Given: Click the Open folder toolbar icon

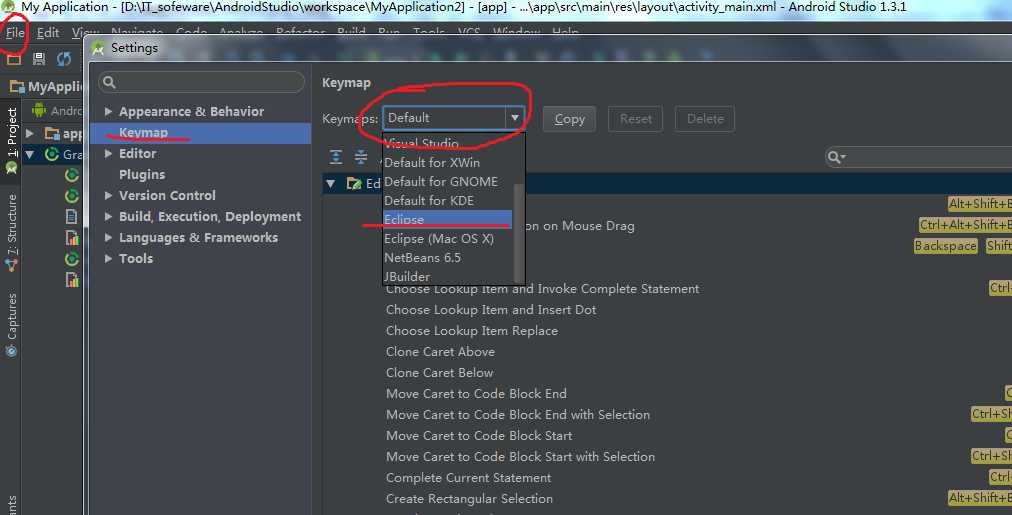Looking at the screenshot, I should (x=14, y=59).
